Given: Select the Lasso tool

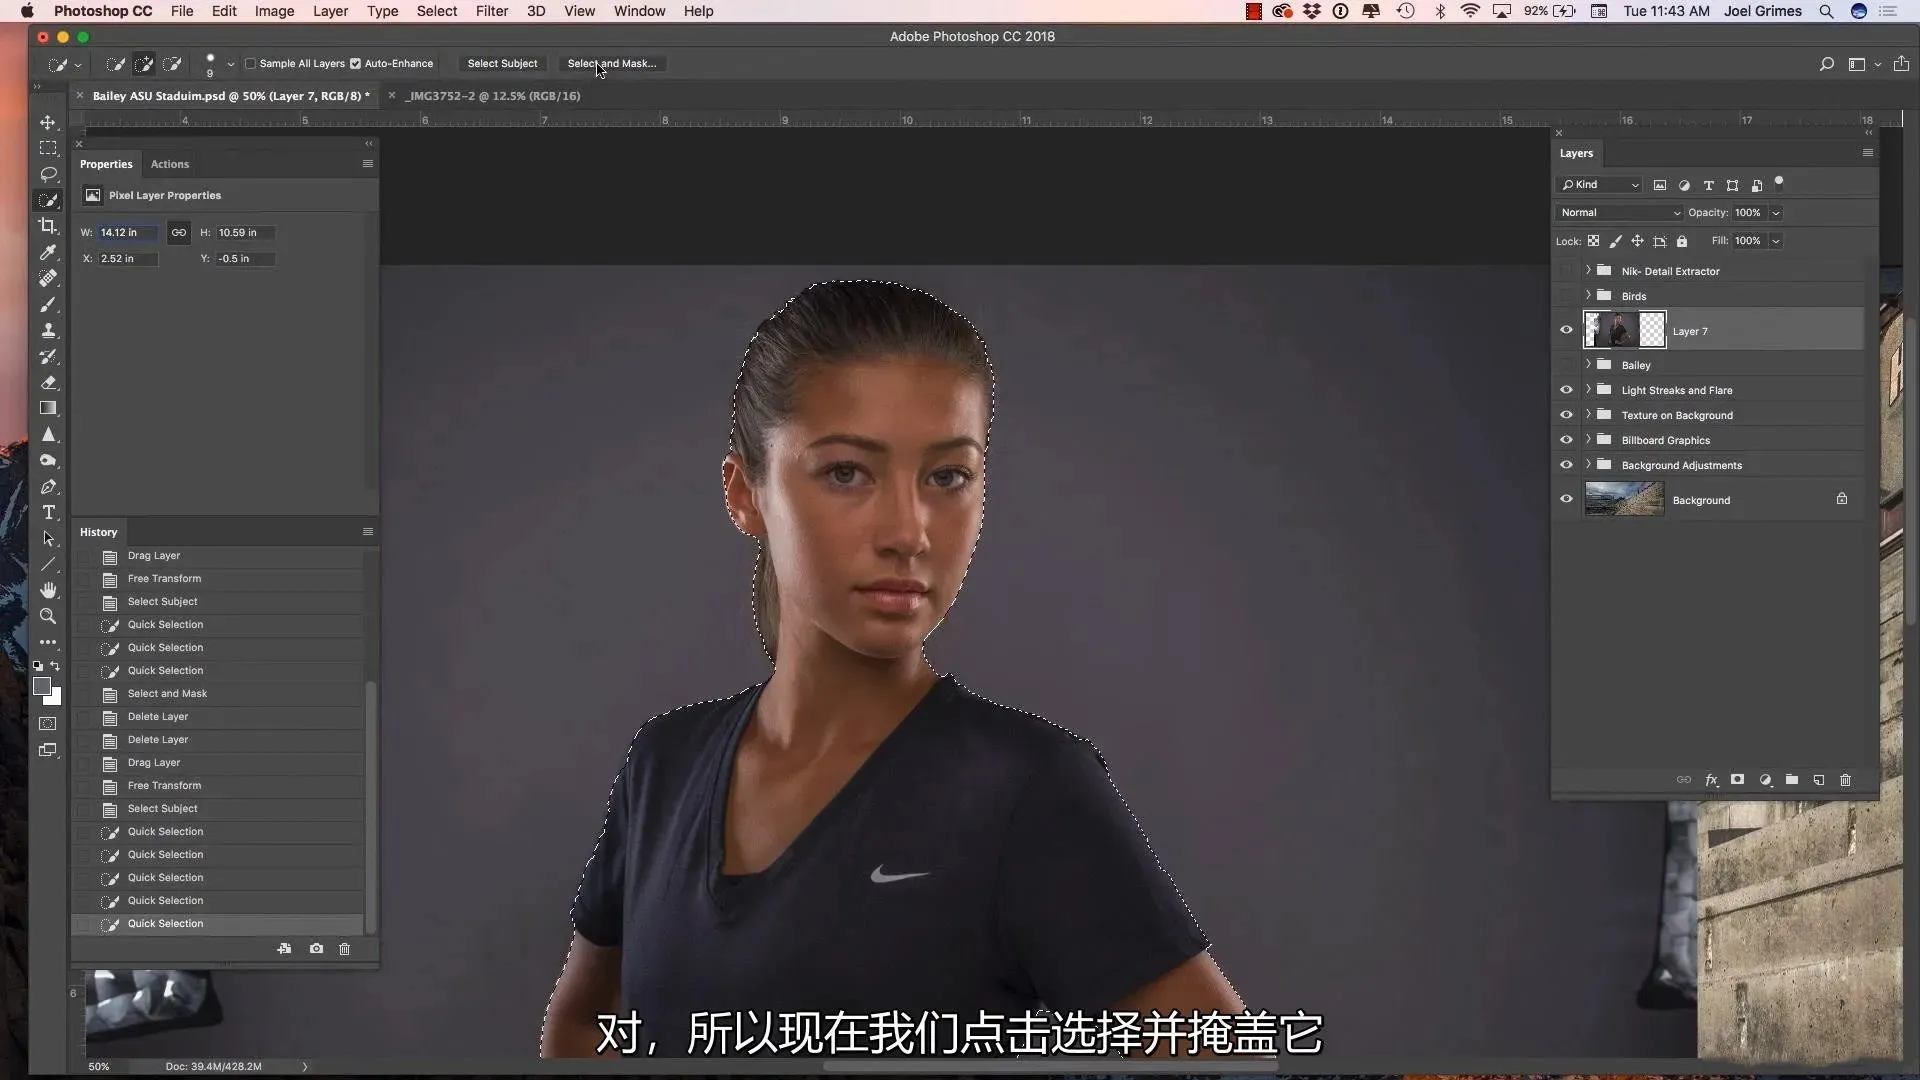Looking at the screenshot, I should tap(48, 174).
